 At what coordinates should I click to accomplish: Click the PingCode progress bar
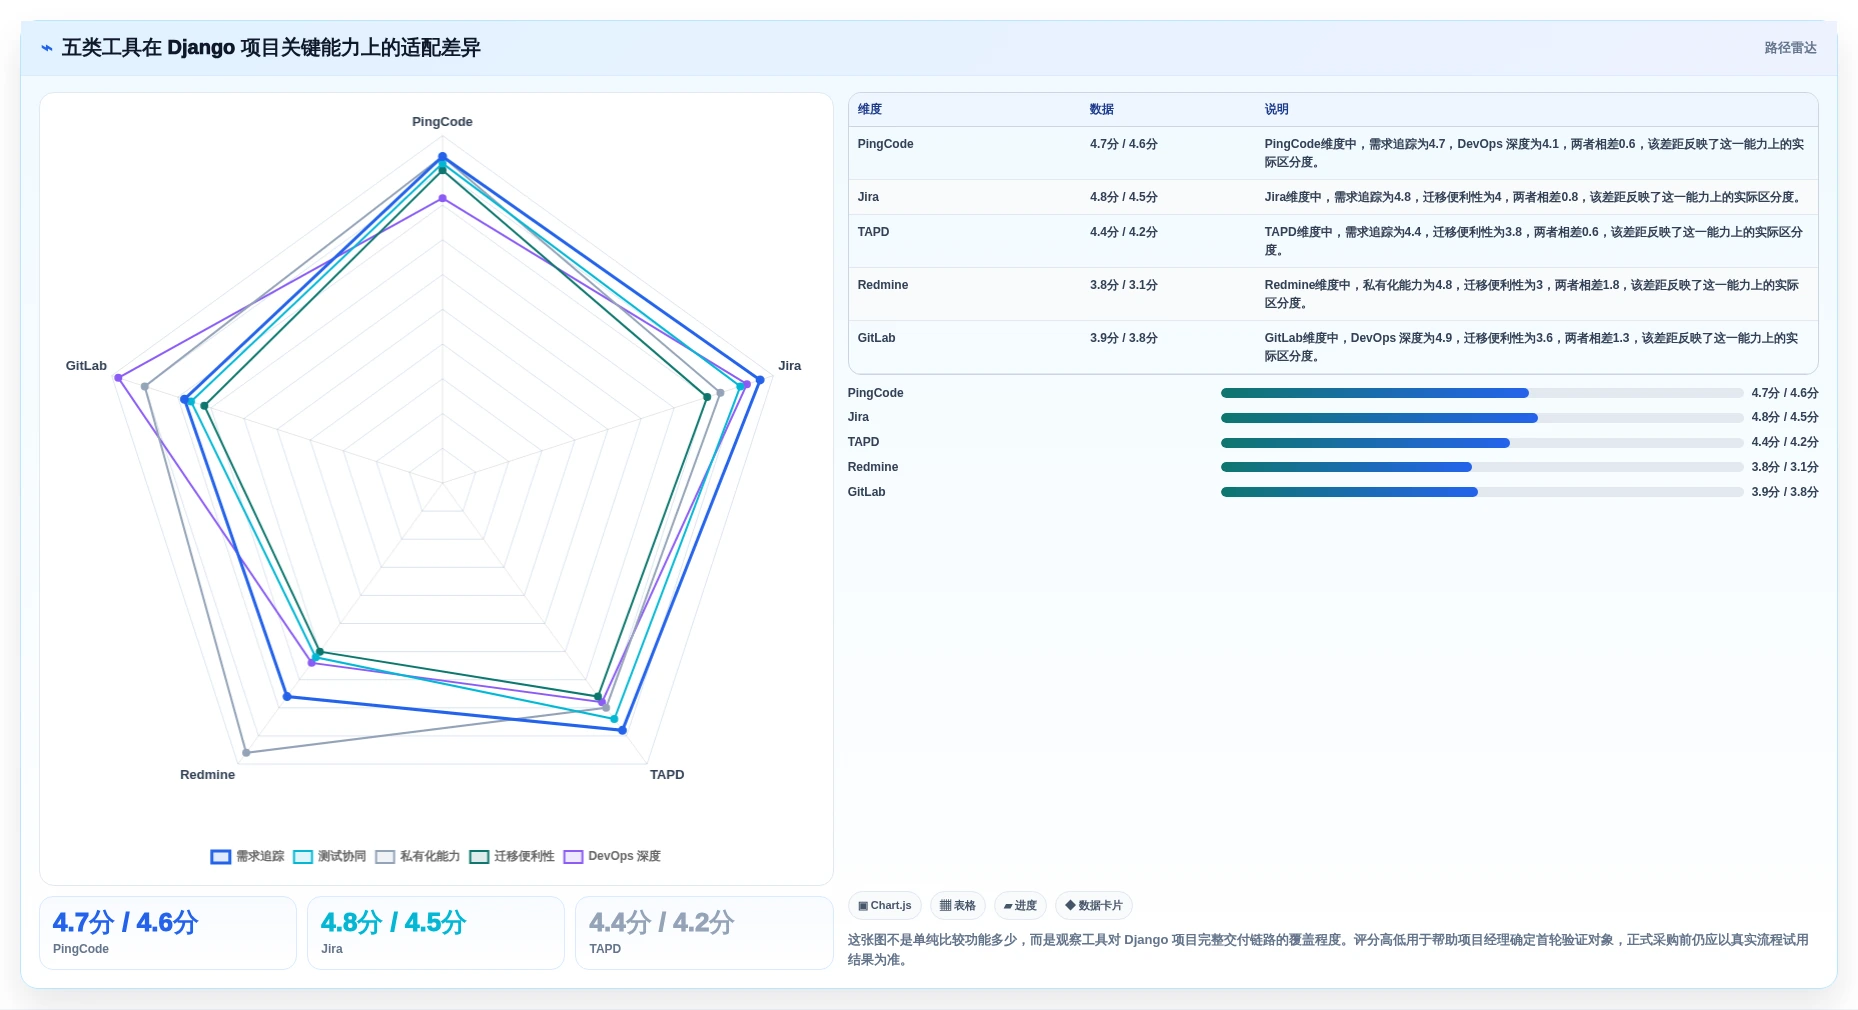[x=1482, y=393]
